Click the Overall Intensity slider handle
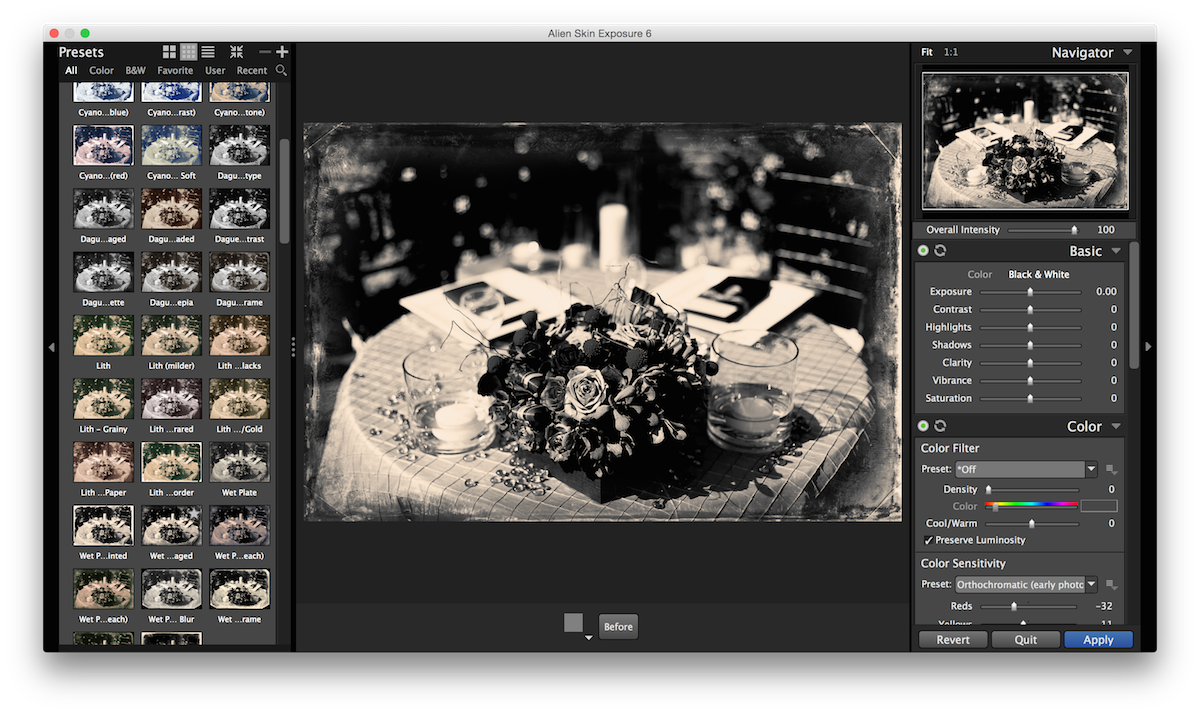Viewport: 1200px width, 714px height. pos(1074,230)
